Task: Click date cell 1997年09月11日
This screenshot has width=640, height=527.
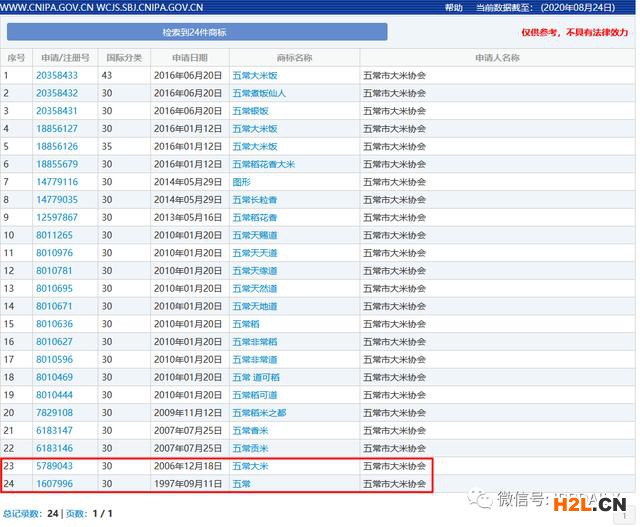Action: (x=188, y=484)
